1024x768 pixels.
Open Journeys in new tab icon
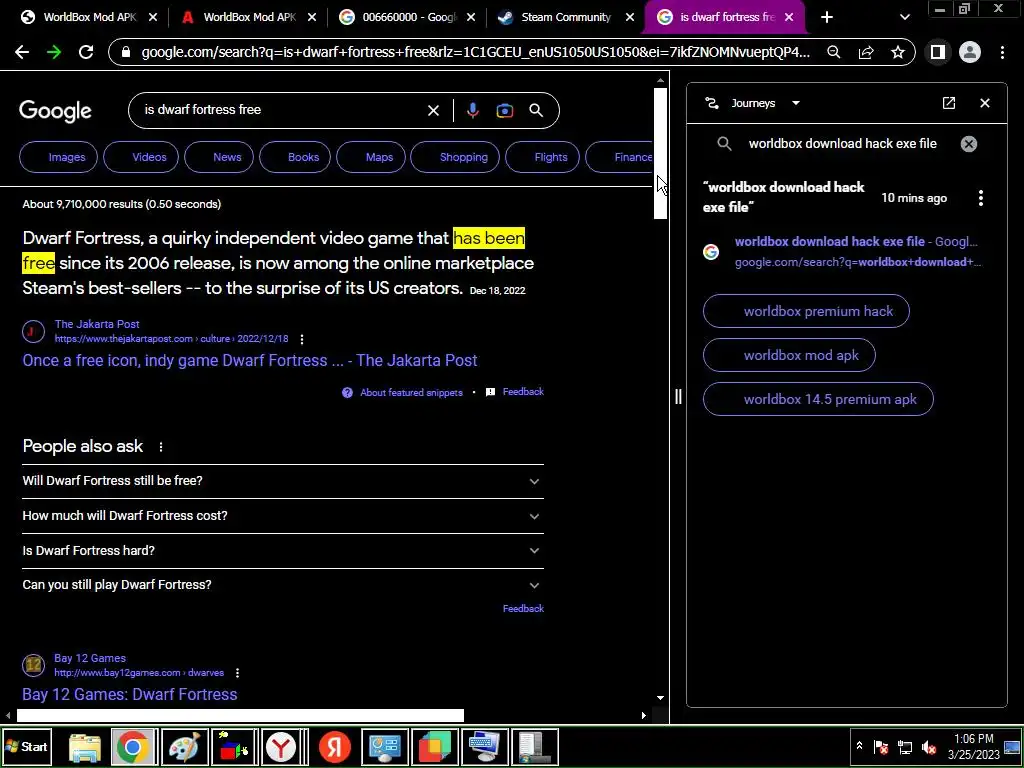[x=949, y=103]
